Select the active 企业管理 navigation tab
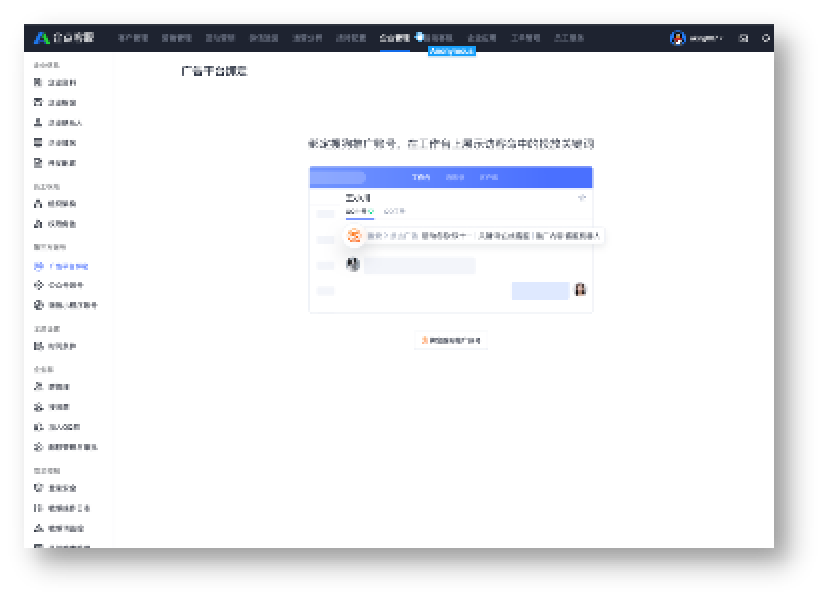Image resolution: width=830 pixels, height=602 pixels. coord(395,38)
